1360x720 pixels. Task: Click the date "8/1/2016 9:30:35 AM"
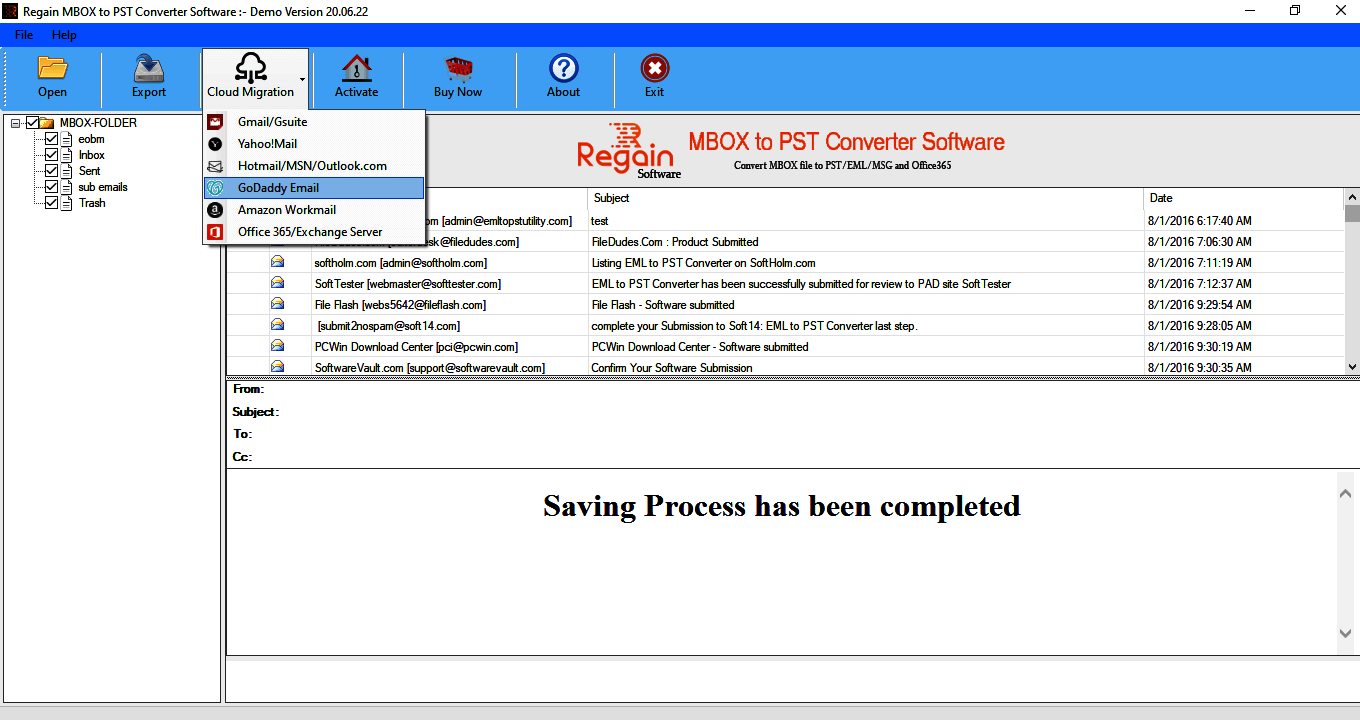click(x=1200, y=368)
